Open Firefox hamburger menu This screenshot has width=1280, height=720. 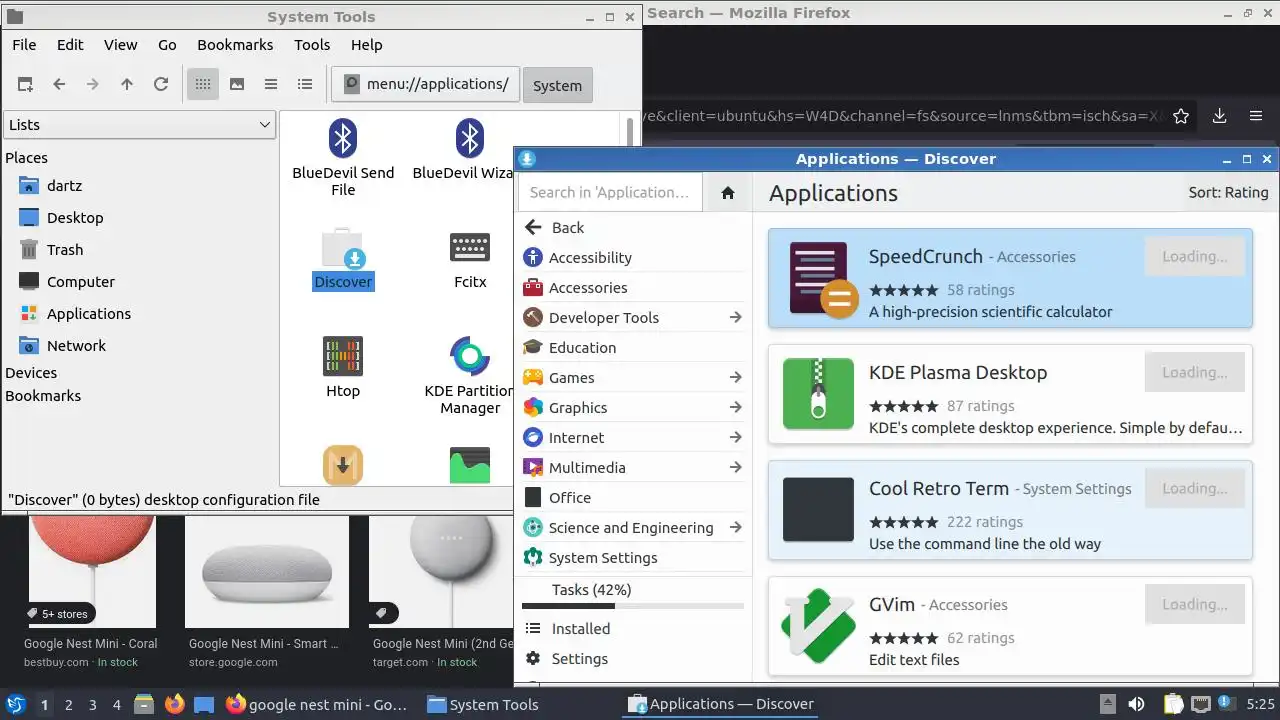[1256, 116]
